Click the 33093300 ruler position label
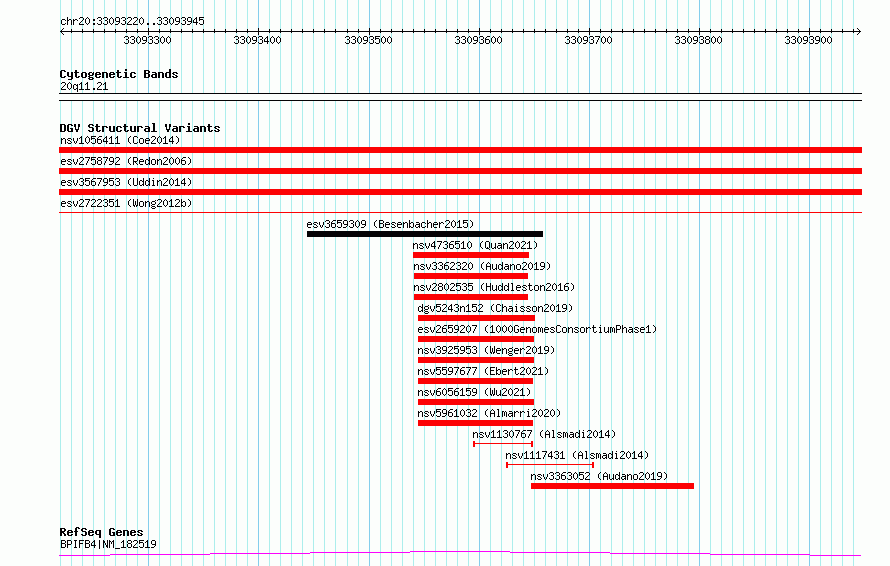890x566 pixels. pyautogui.click(x=147, y=40)
